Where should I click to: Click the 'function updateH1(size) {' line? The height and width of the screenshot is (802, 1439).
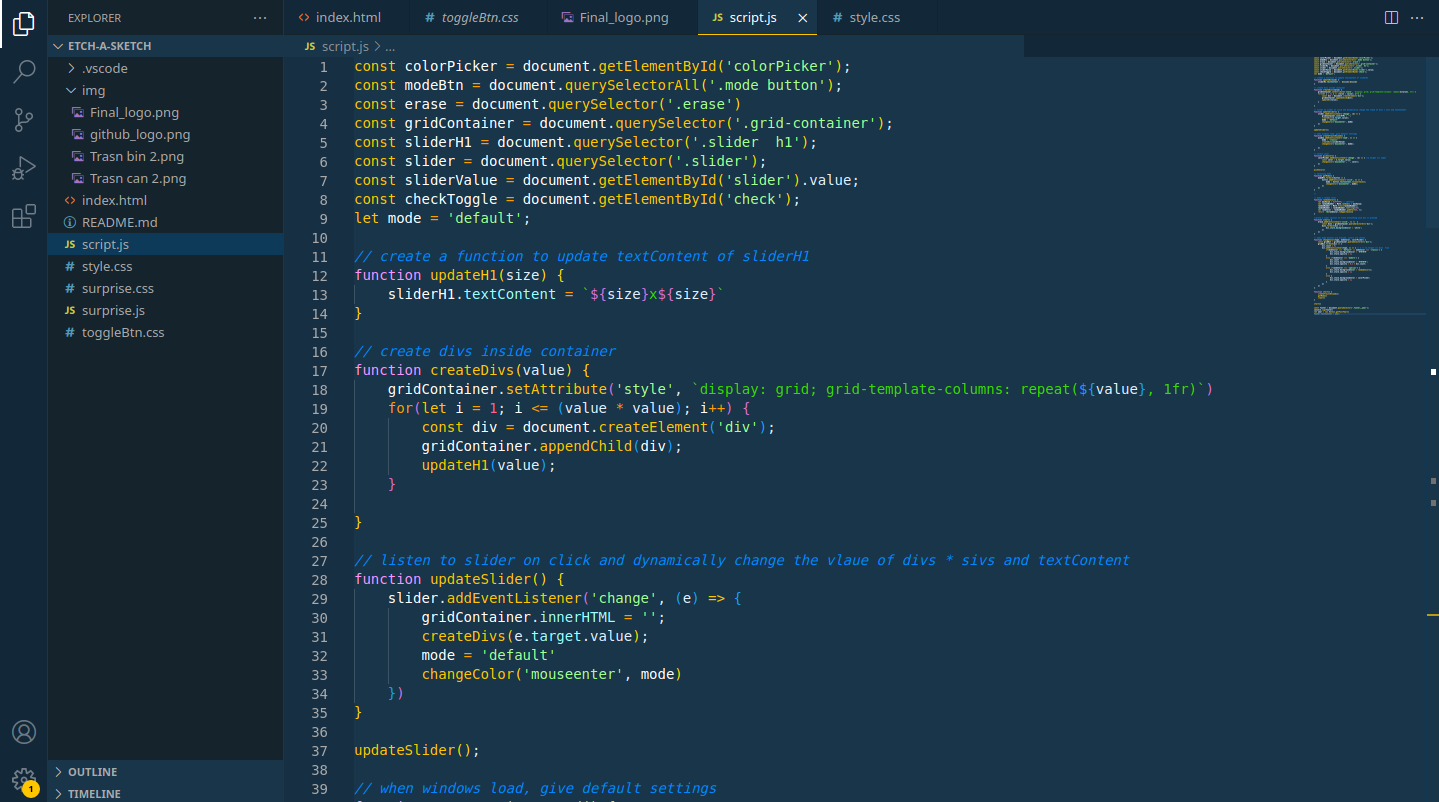[459, 275]
